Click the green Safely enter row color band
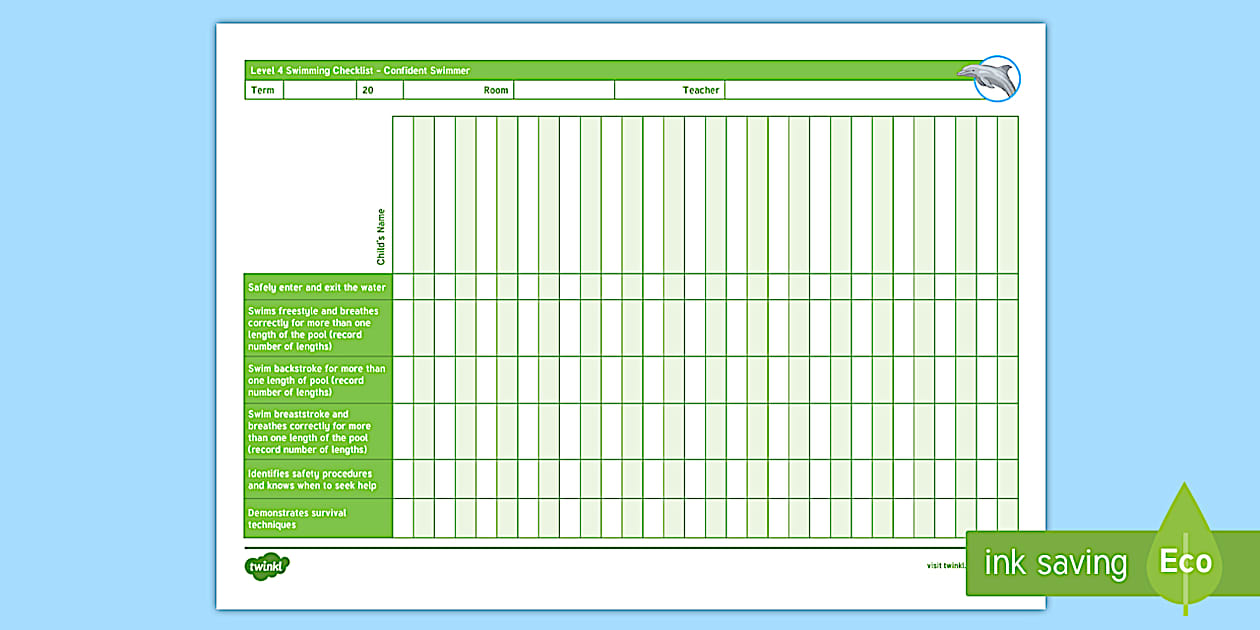This screenshot has width=1260, height=630. 317,285
